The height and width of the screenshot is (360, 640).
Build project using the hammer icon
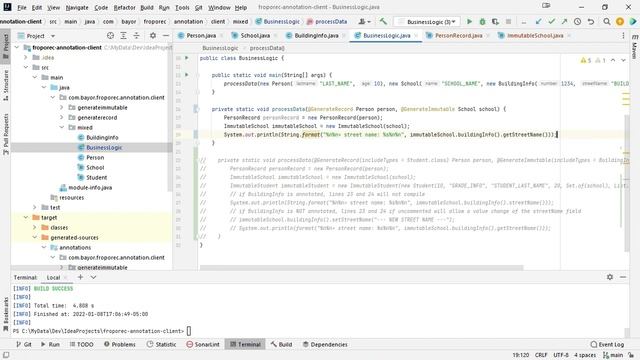[x=383, y=21]
